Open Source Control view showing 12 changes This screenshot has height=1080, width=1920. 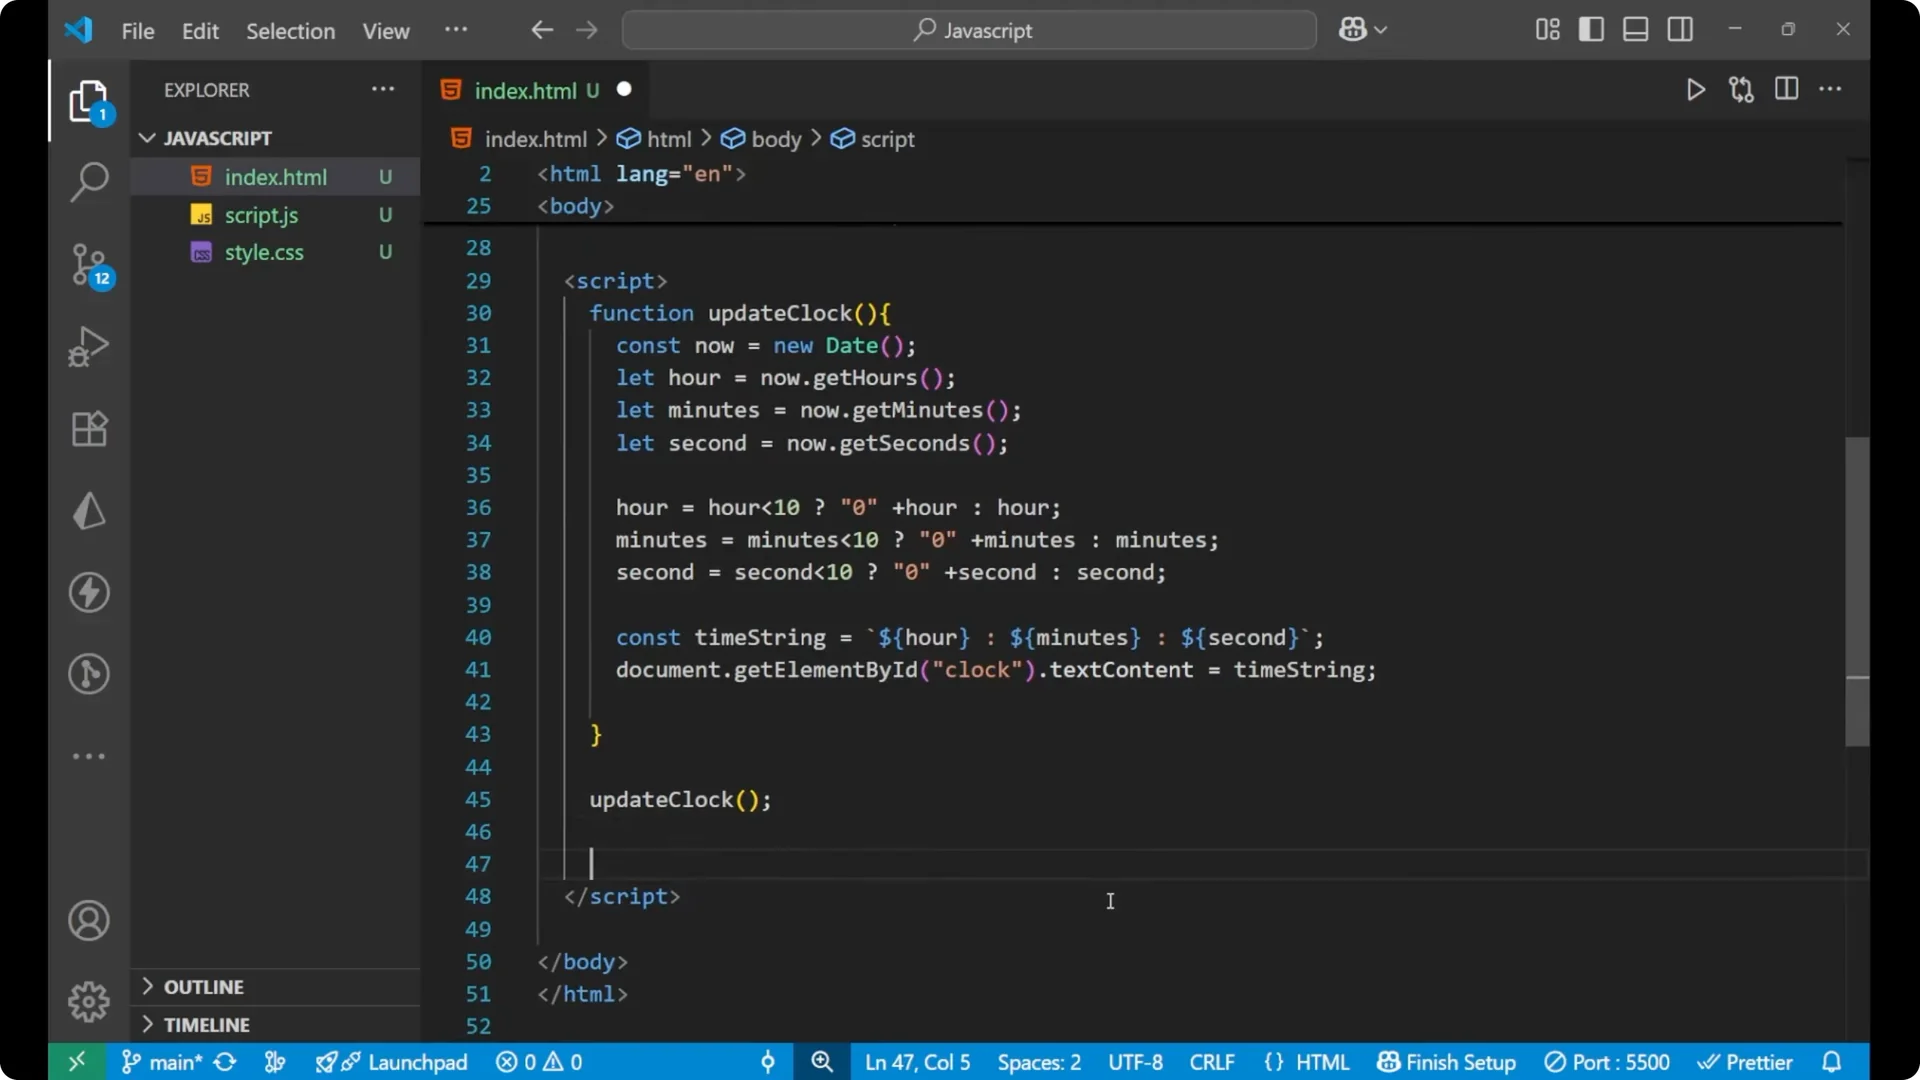click(x=89, y=265)
